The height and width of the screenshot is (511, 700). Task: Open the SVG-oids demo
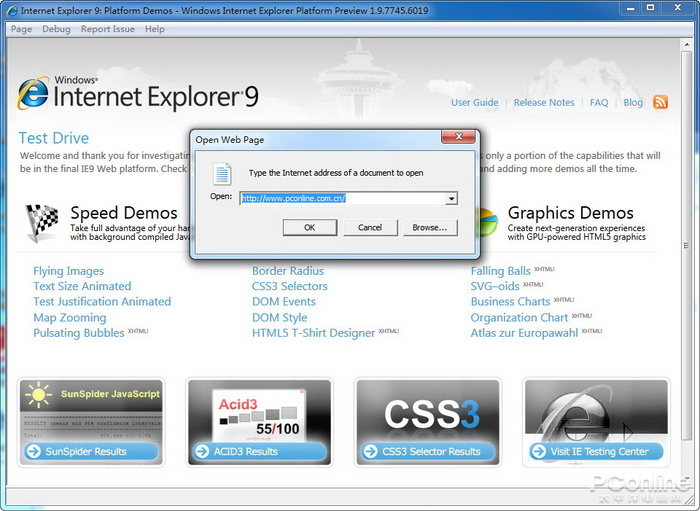coord(495,286)
